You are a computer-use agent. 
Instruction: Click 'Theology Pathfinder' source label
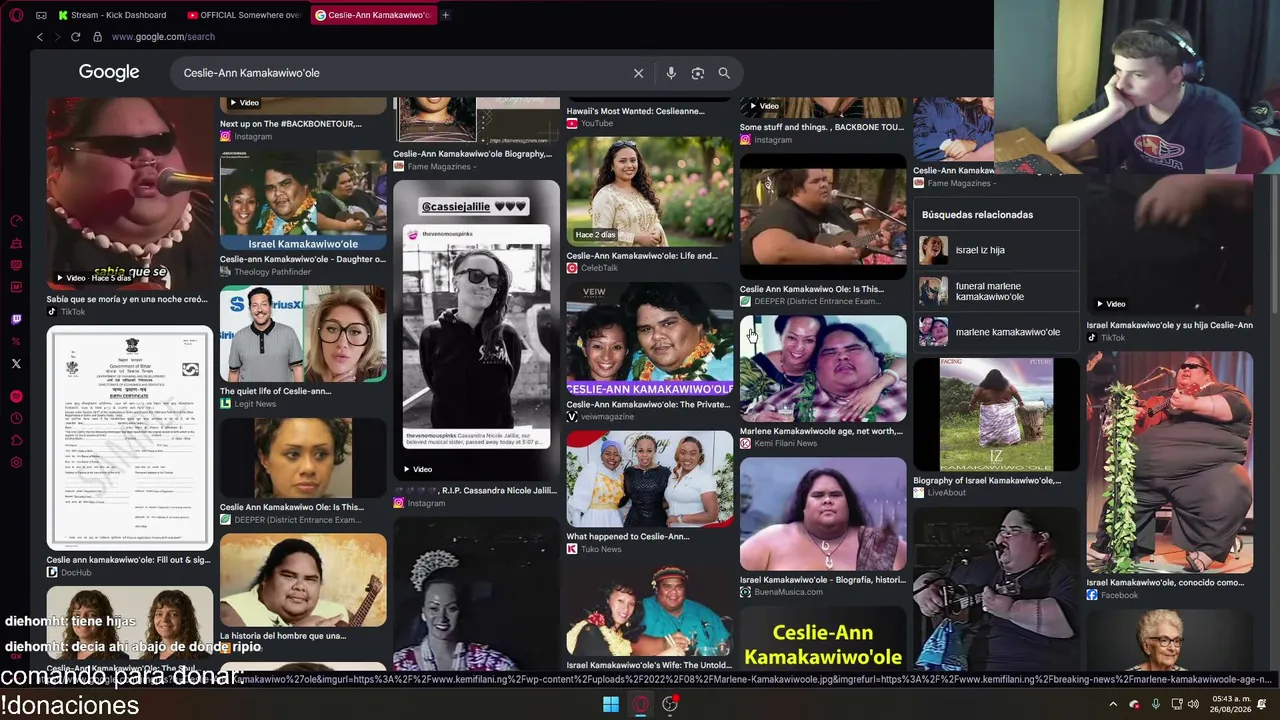click(272, 272)
